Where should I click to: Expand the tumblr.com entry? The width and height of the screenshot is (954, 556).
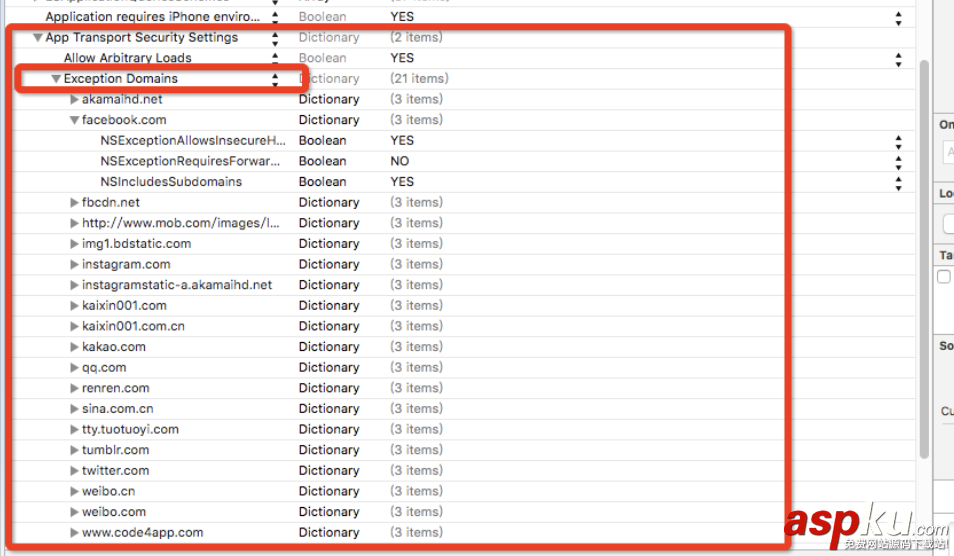[x=74, y=451]
